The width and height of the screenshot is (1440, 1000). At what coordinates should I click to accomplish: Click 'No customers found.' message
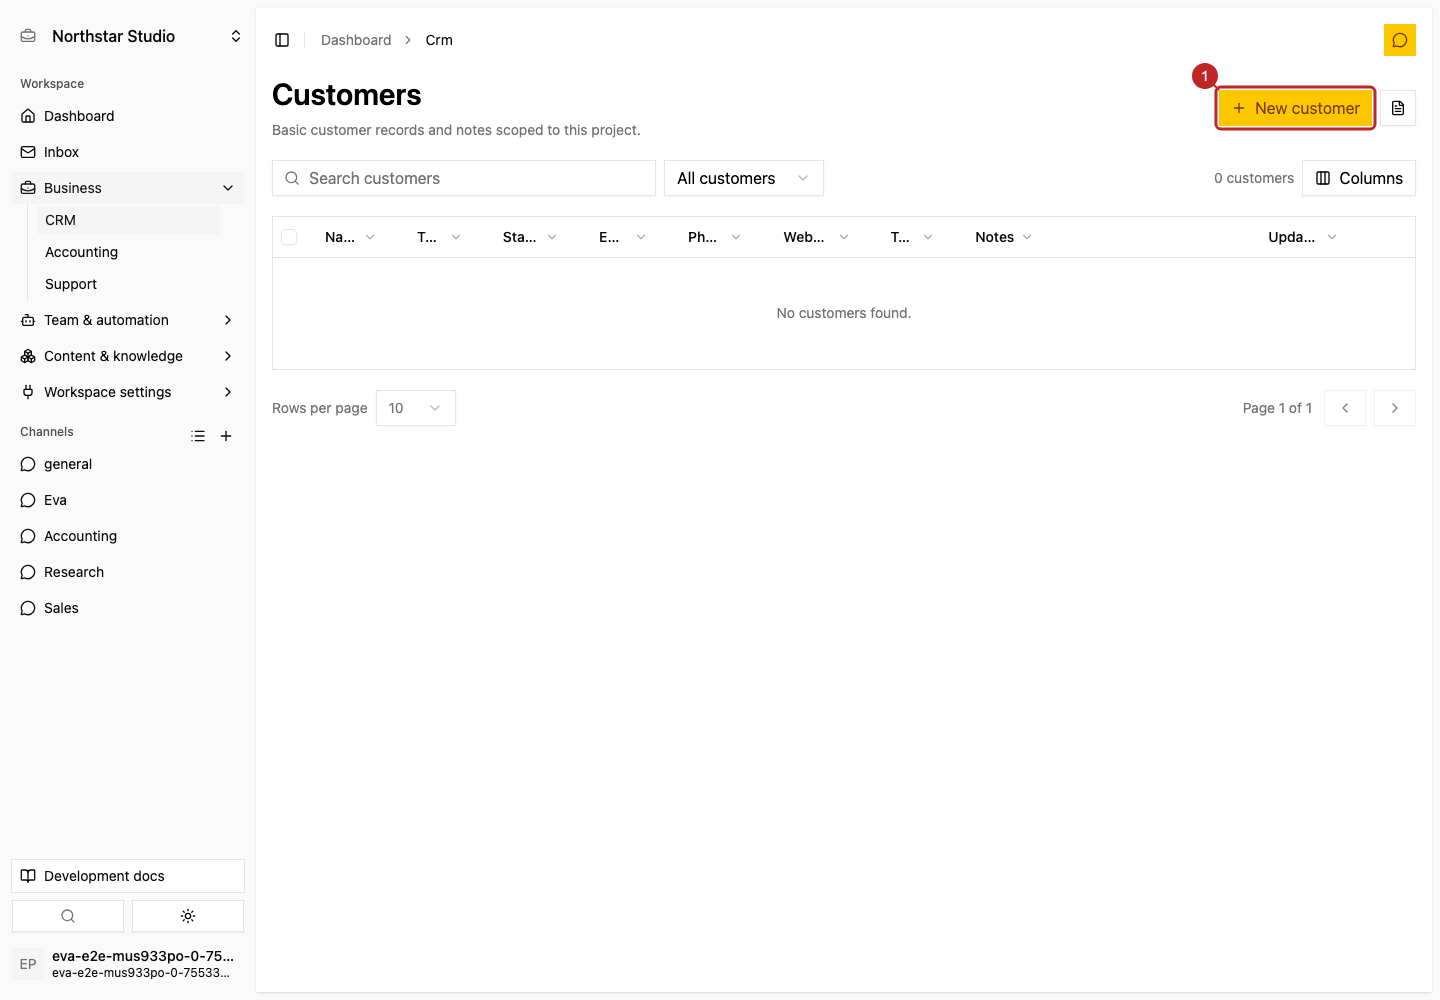coord(844,313)
